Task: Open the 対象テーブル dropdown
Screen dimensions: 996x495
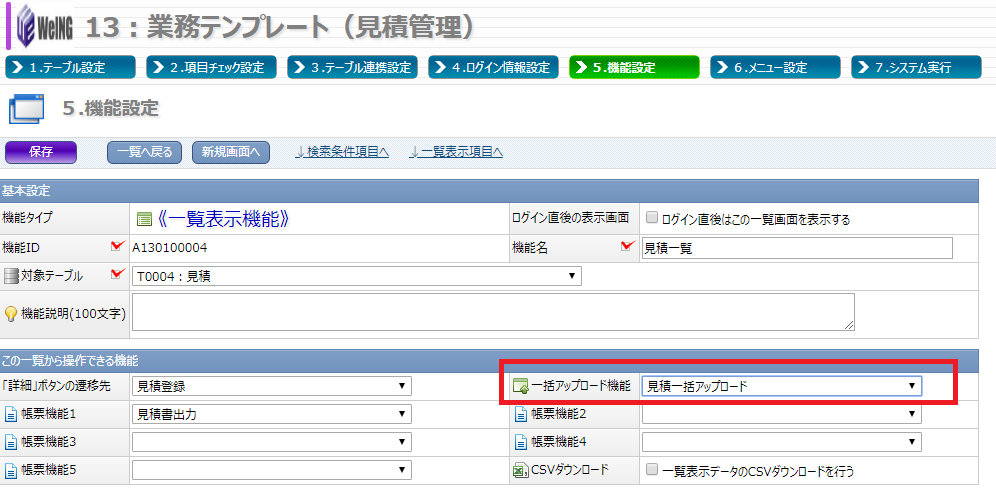Action: (356, 276)
